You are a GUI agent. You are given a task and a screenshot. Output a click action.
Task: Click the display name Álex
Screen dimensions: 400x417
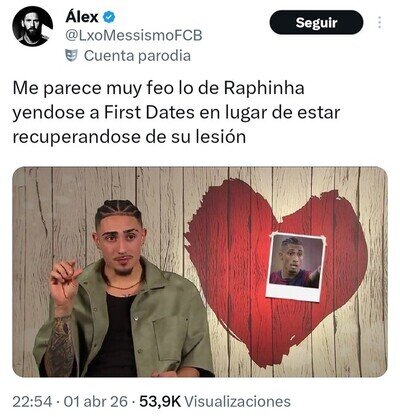tap(82, 17)
